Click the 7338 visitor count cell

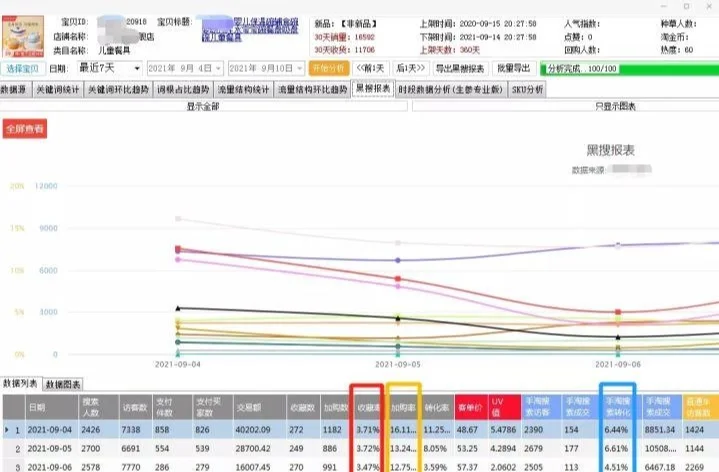135,430
